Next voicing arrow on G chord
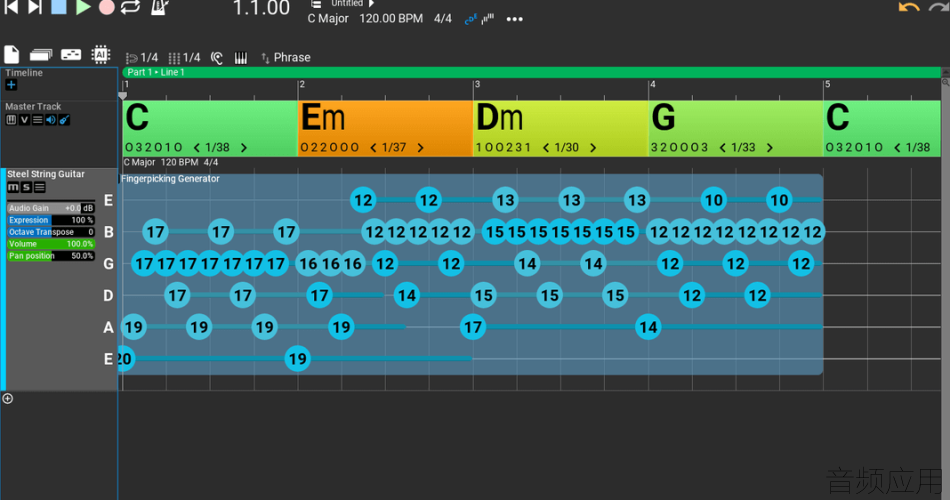Image resolution: width=950 pixels, height=500 pixels. (770, 147)
